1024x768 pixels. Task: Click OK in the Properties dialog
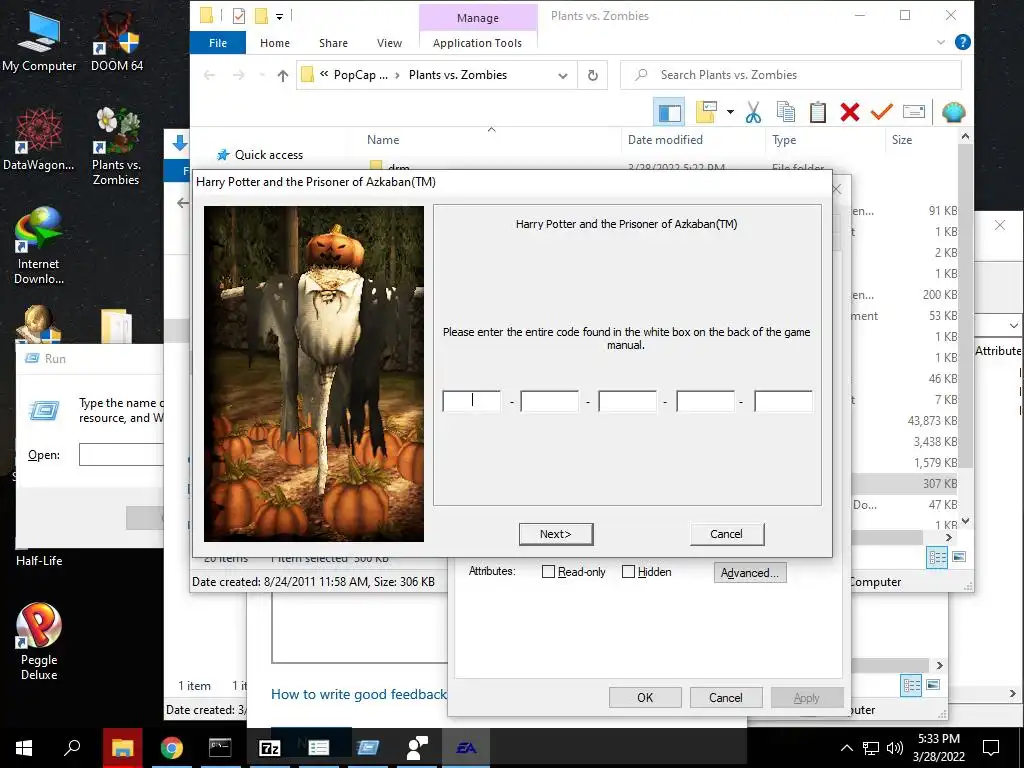tap(645, 697)
